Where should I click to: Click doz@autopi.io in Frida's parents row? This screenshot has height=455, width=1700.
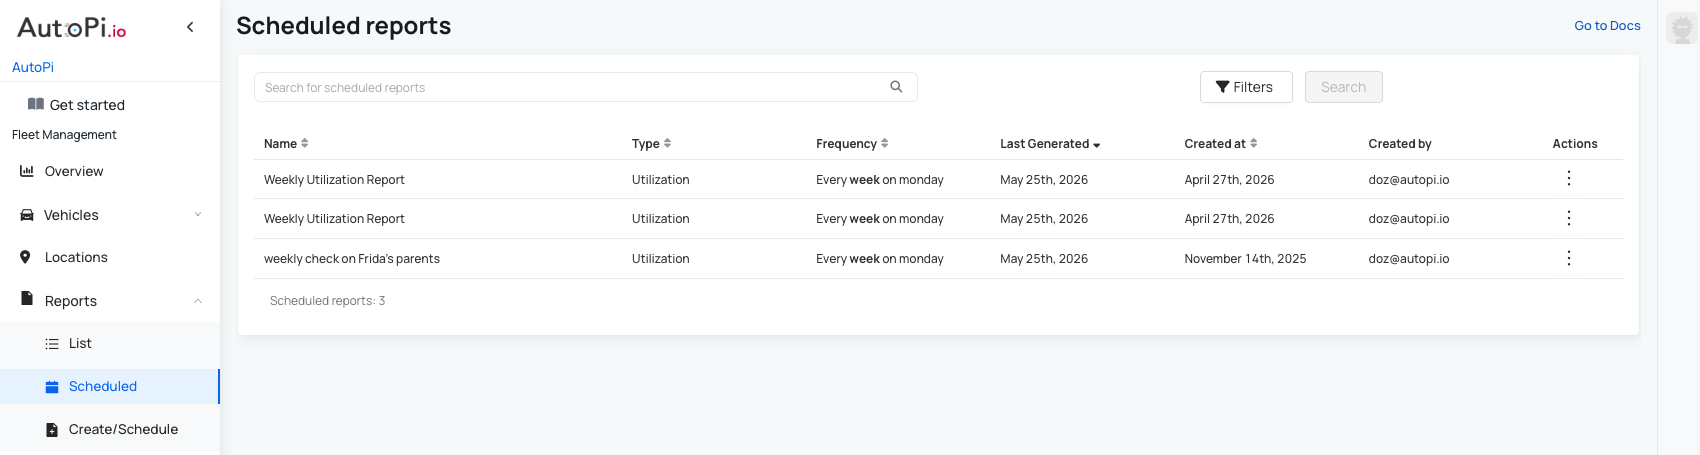[1409, 259]
